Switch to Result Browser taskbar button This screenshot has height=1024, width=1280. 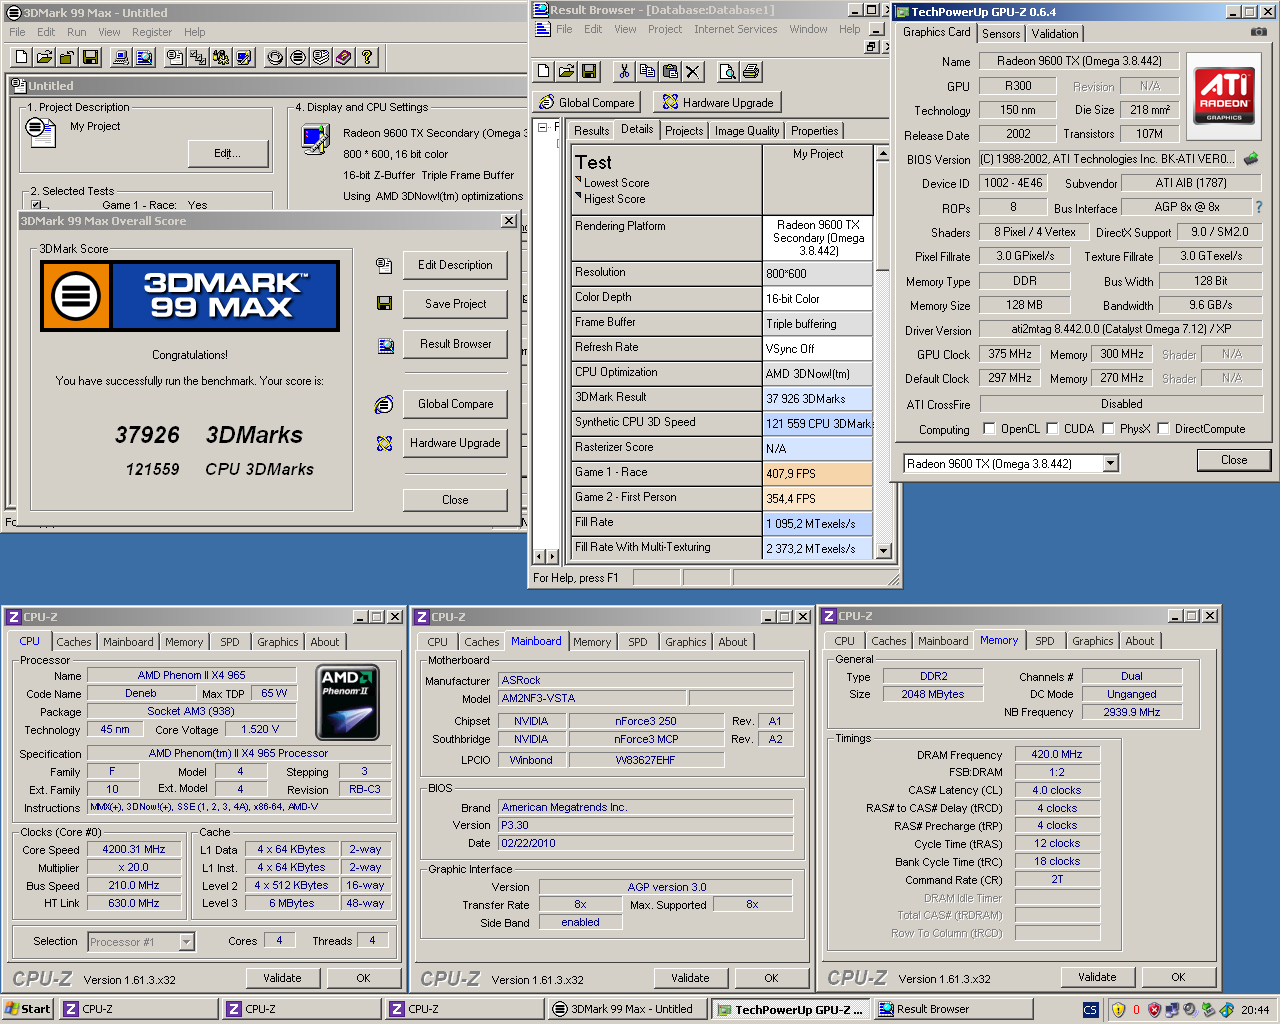(953, 1009)
